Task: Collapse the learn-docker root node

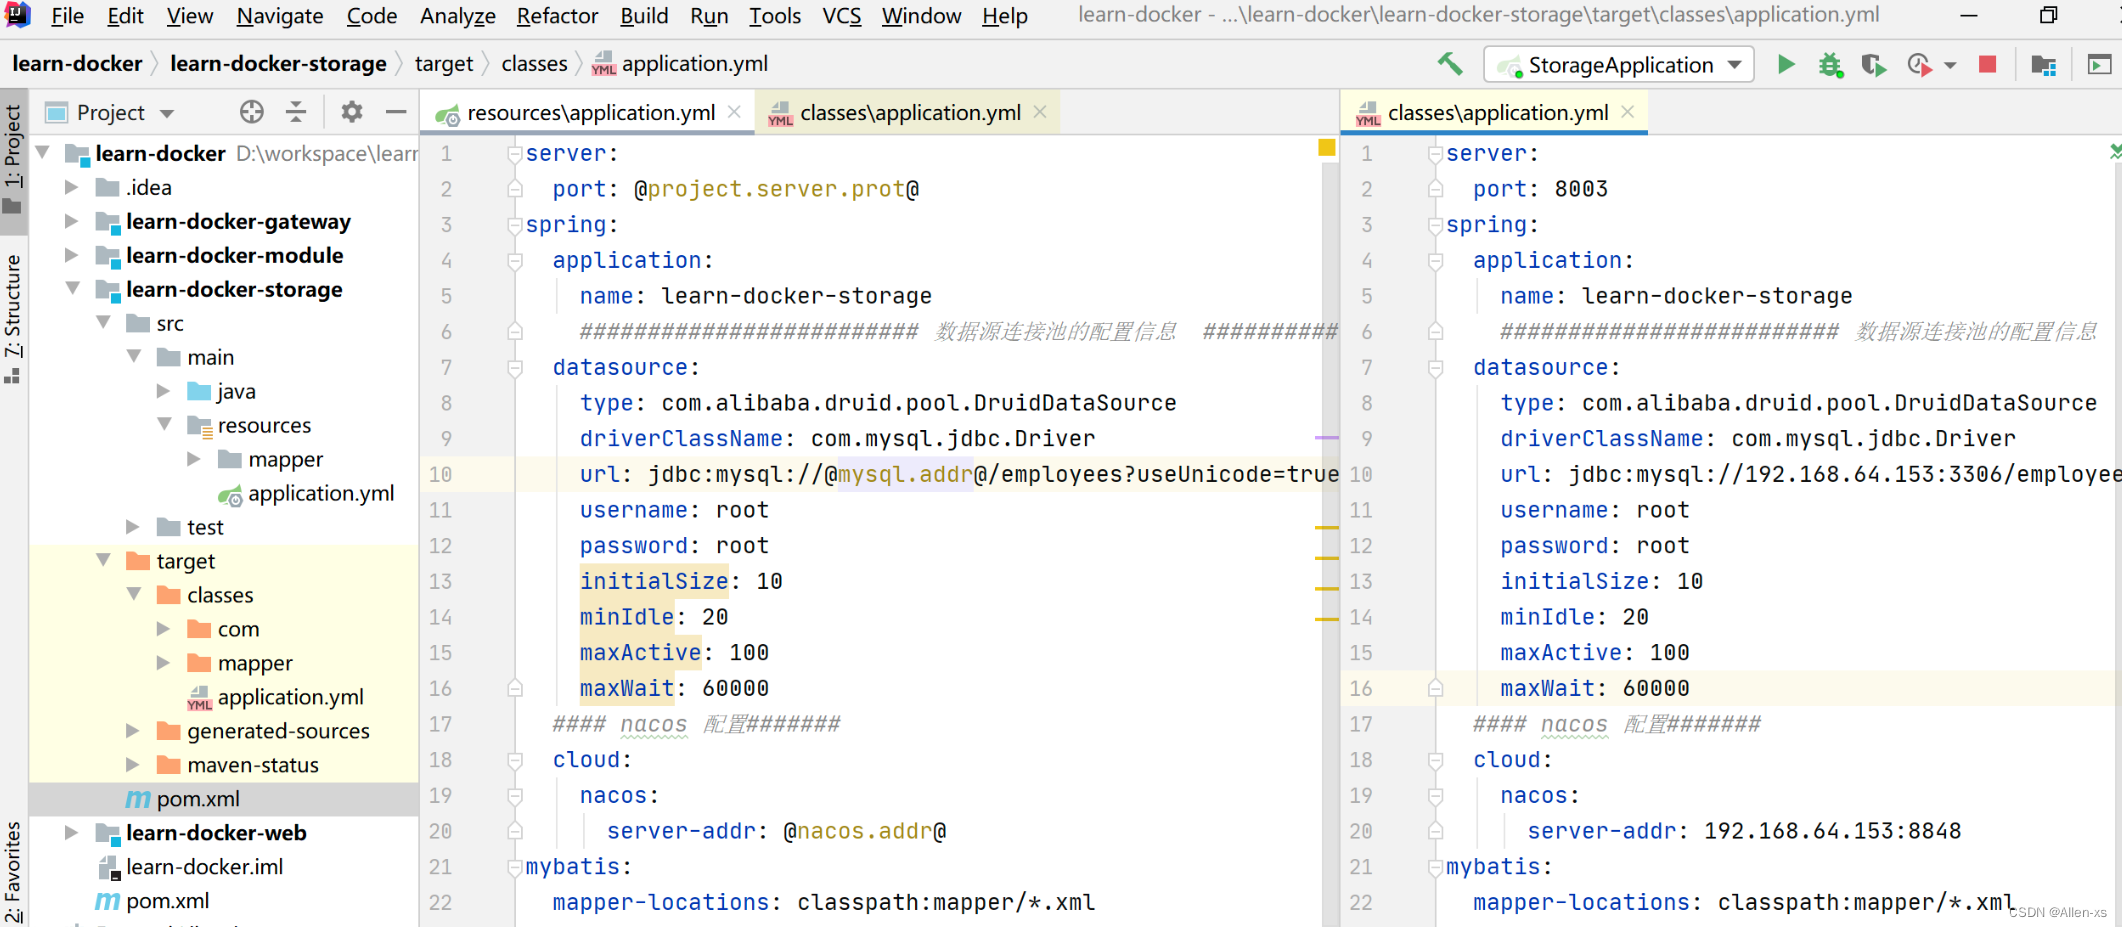Action: point(43,153)
